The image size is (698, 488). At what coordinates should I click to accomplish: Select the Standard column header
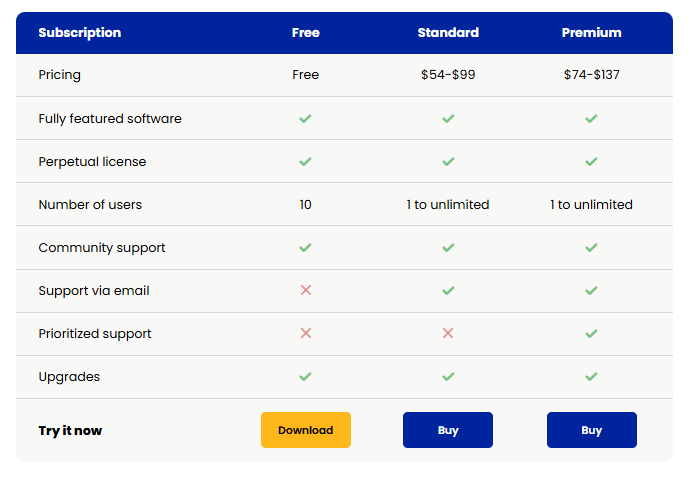pyautogui.click(x=448, y=32)
